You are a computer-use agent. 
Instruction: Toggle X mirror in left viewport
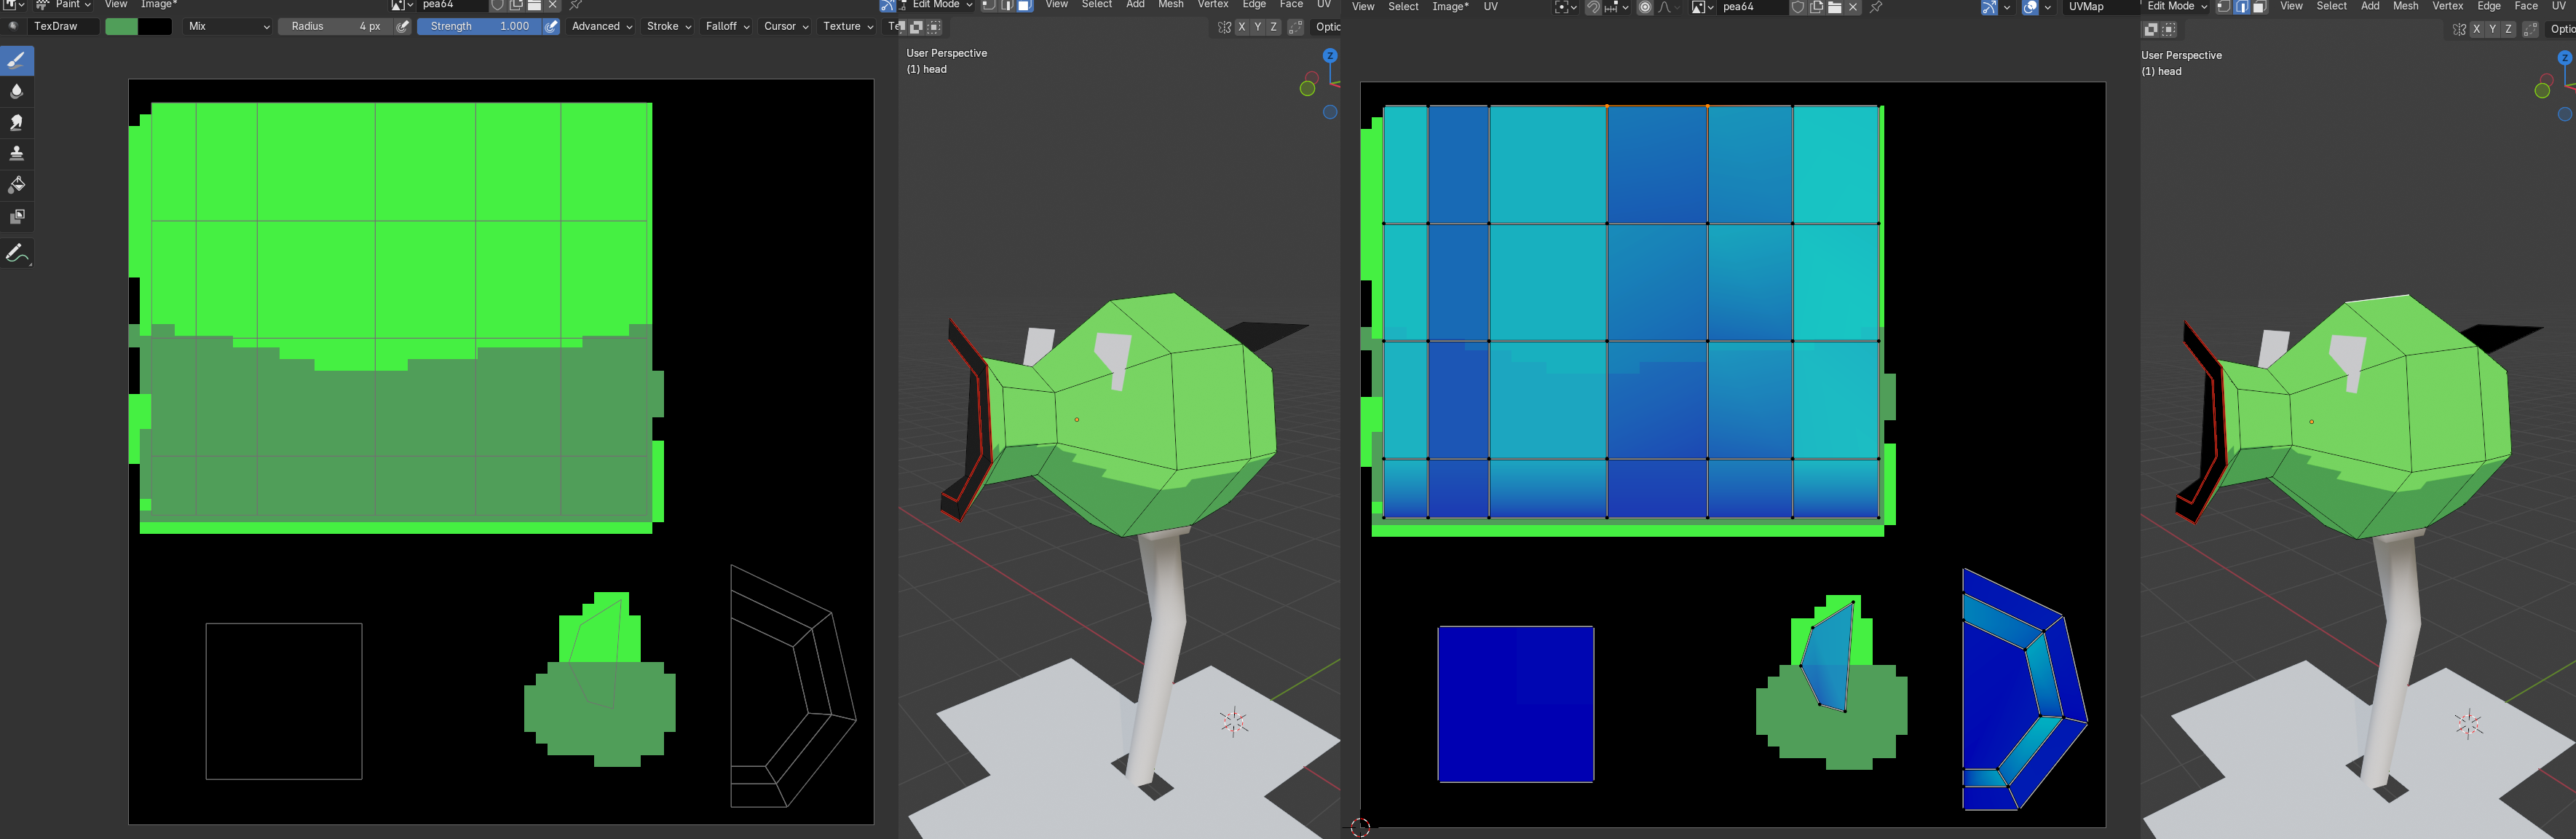[1242, 27]
